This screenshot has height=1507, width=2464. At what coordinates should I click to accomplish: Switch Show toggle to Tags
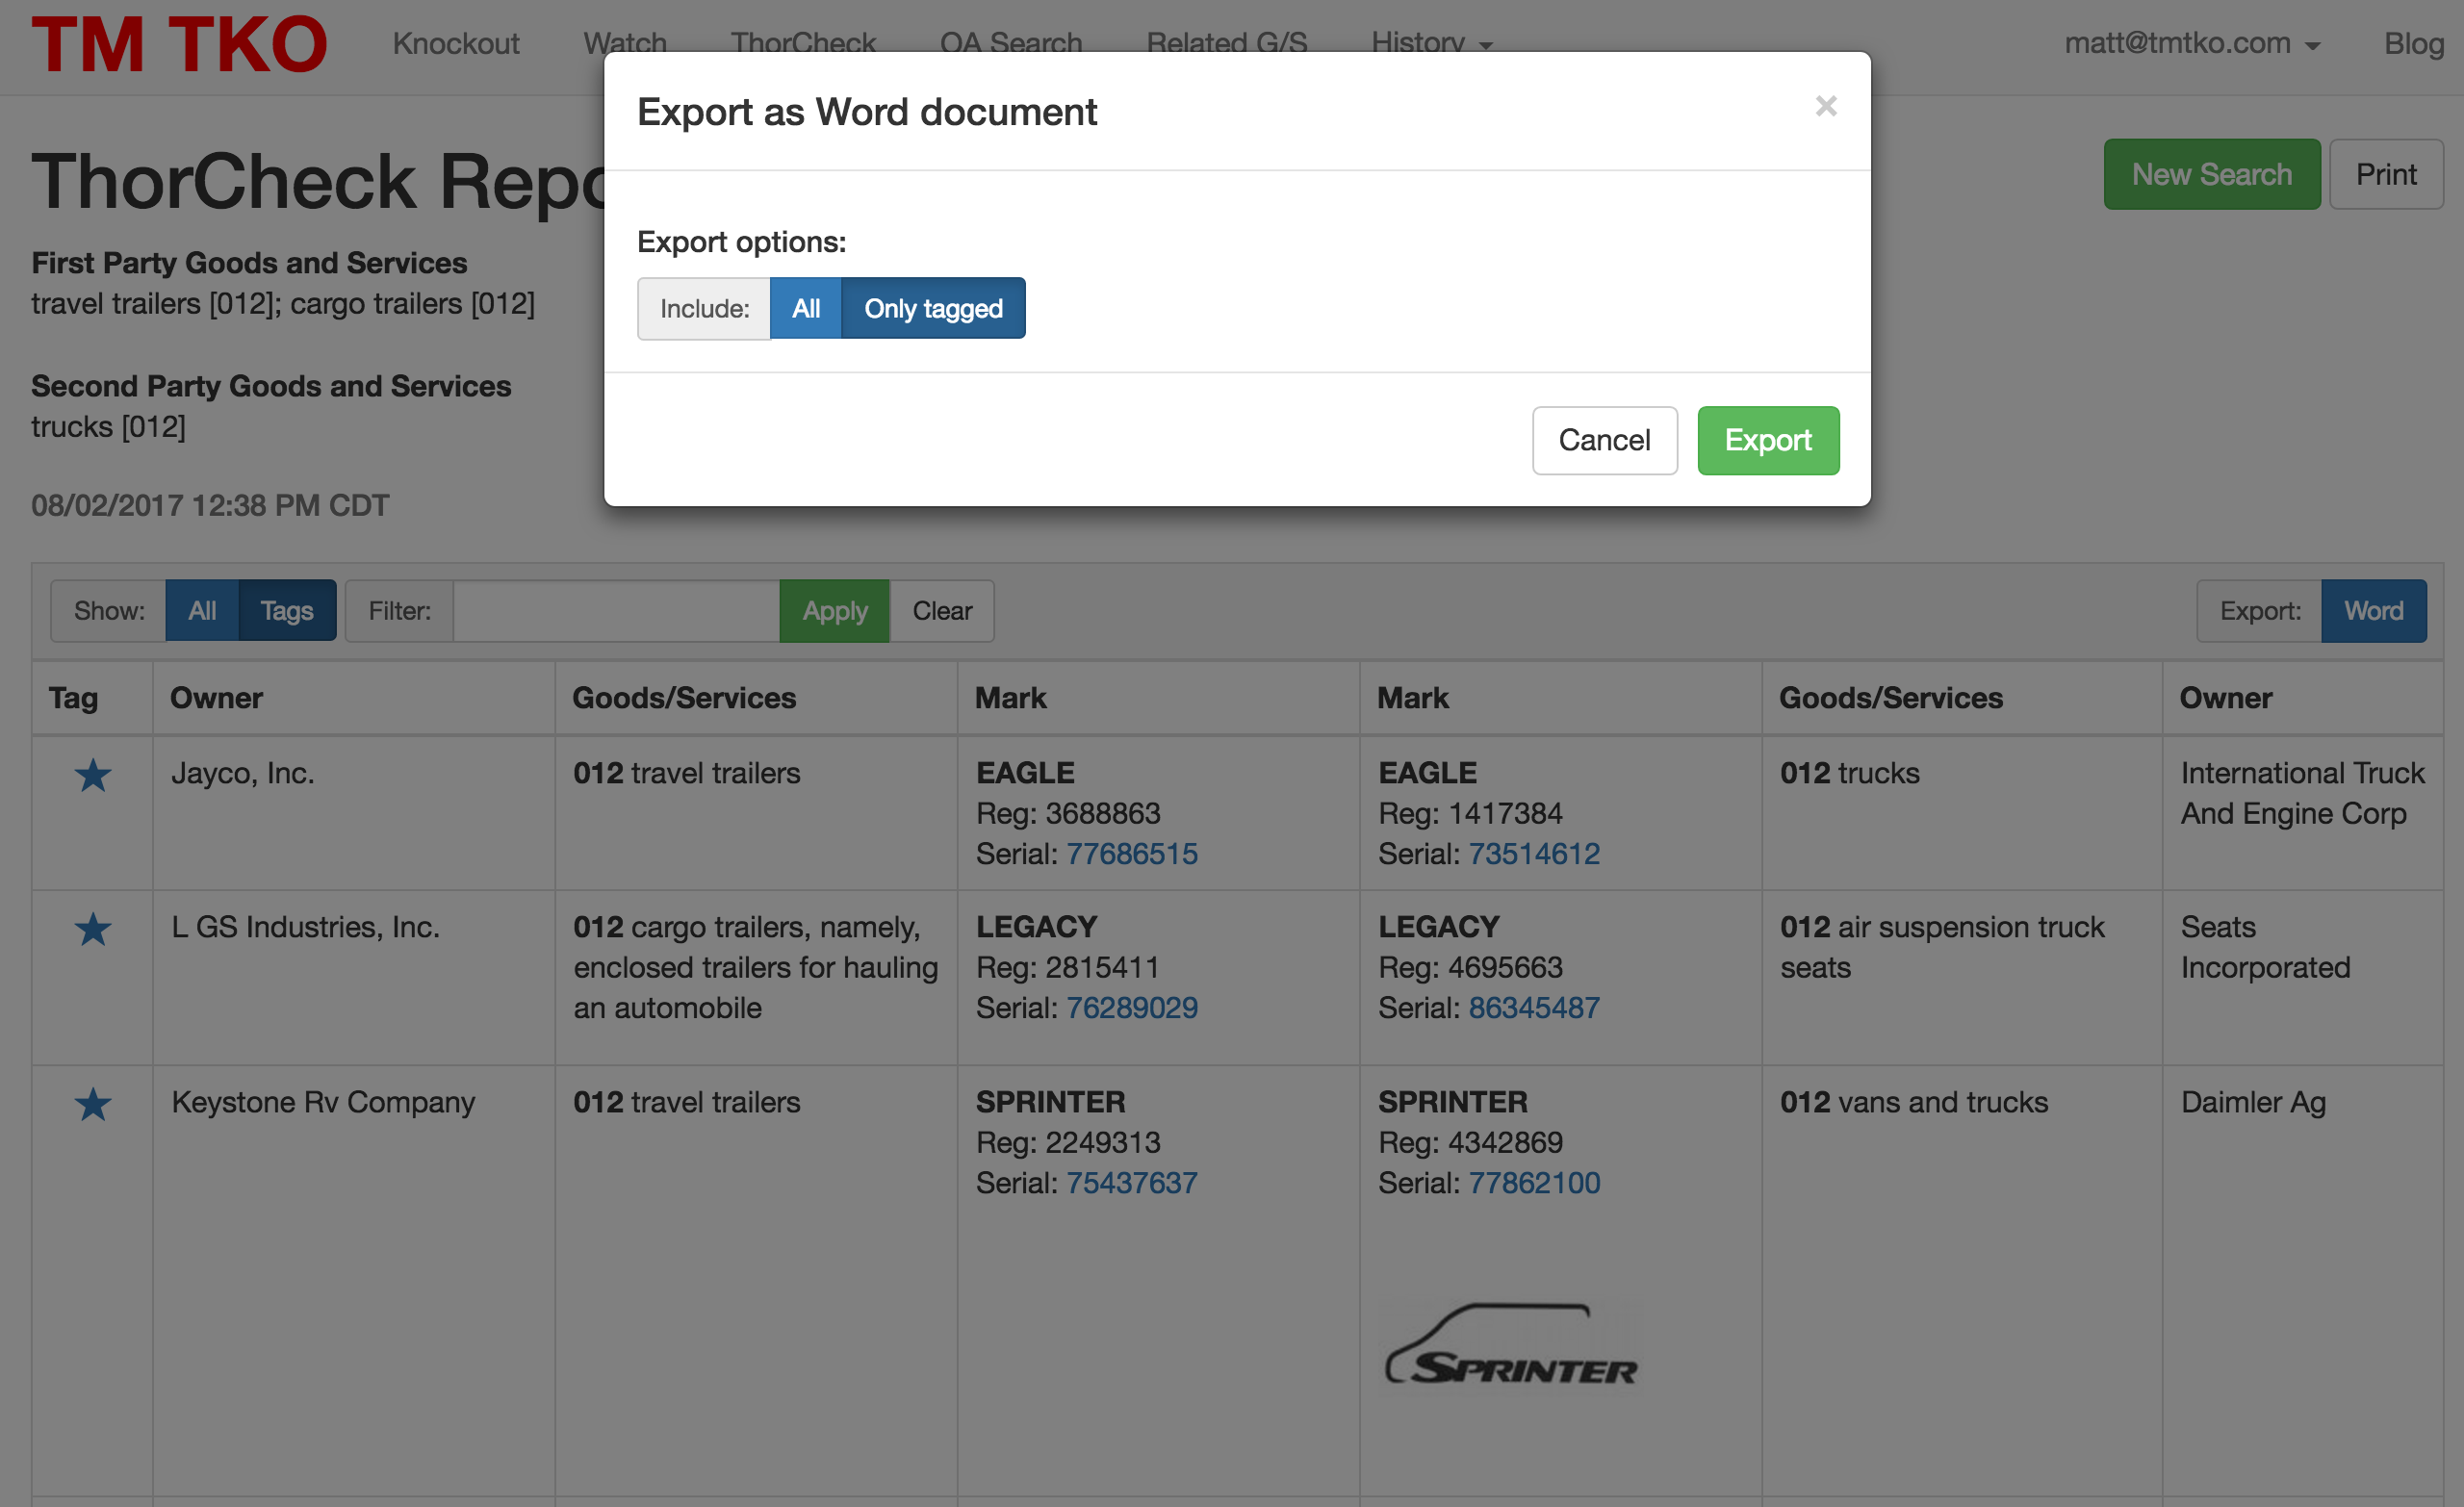click(x=286, y=611)
